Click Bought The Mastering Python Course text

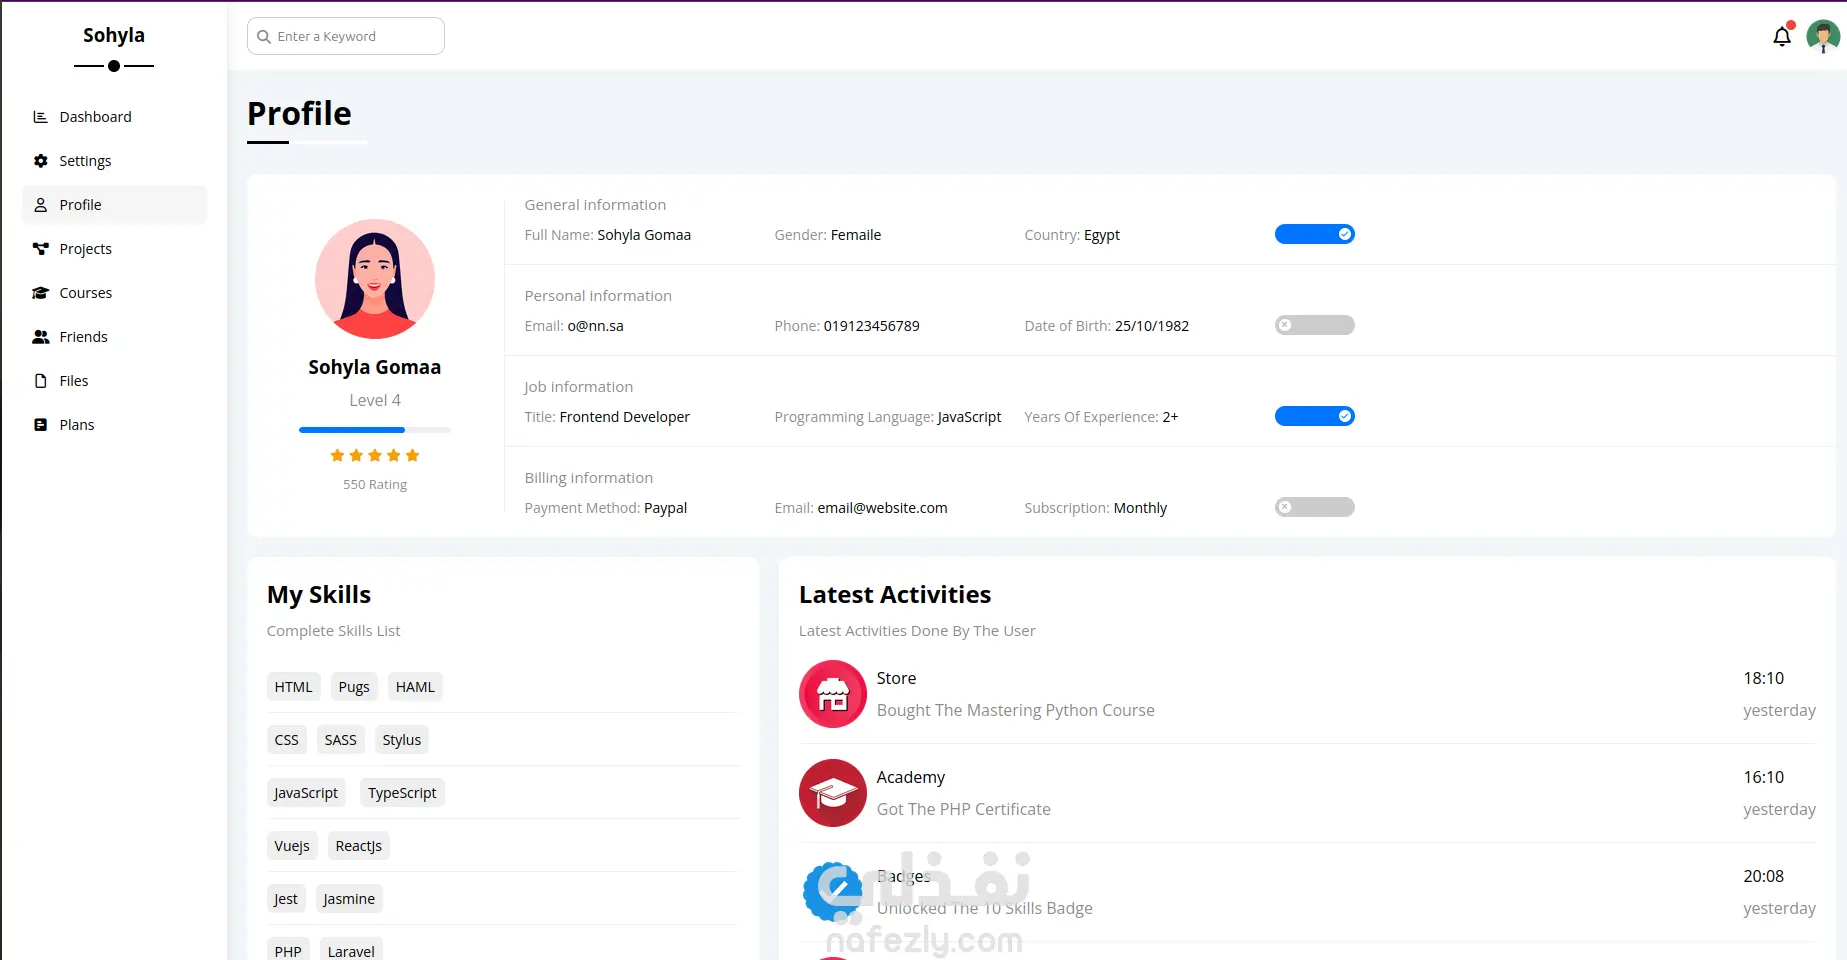pyautogui.click(x=1016, y=710)
